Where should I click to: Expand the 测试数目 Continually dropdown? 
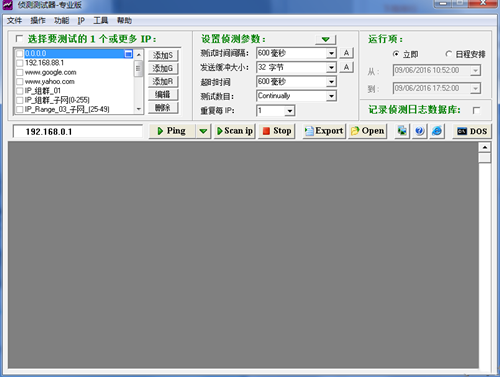331,96
